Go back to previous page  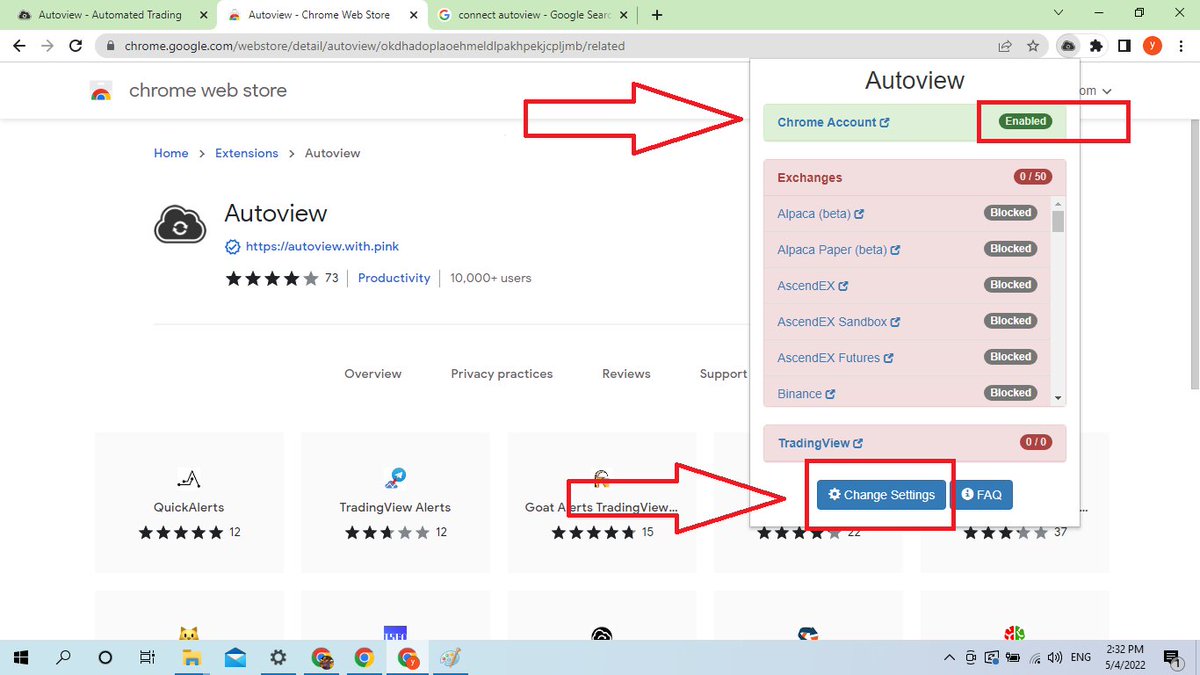pos(19,46)
